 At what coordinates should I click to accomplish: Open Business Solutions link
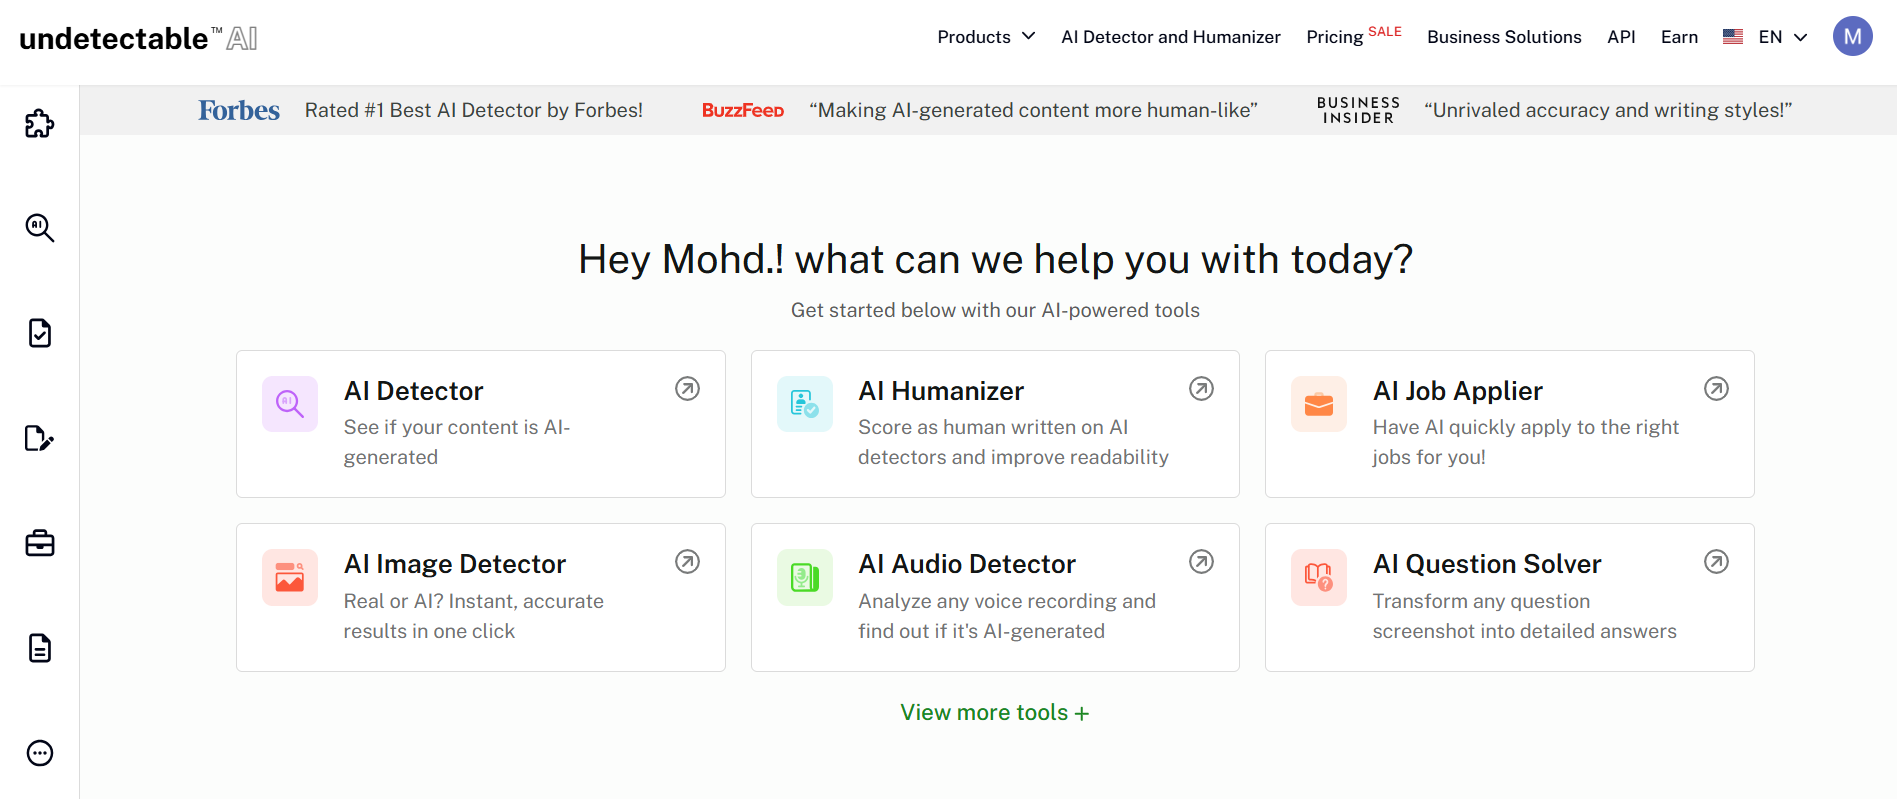tap(1504, 37)
